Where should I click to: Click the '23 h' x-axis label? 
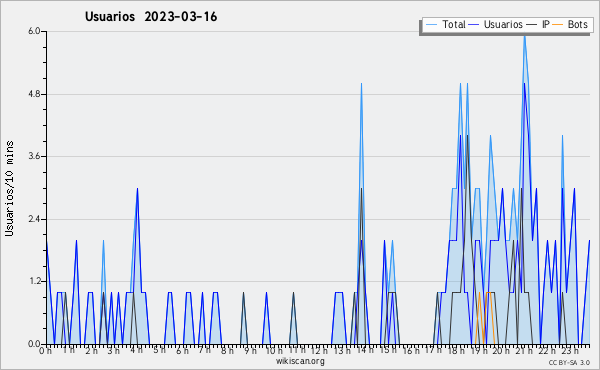569,350
